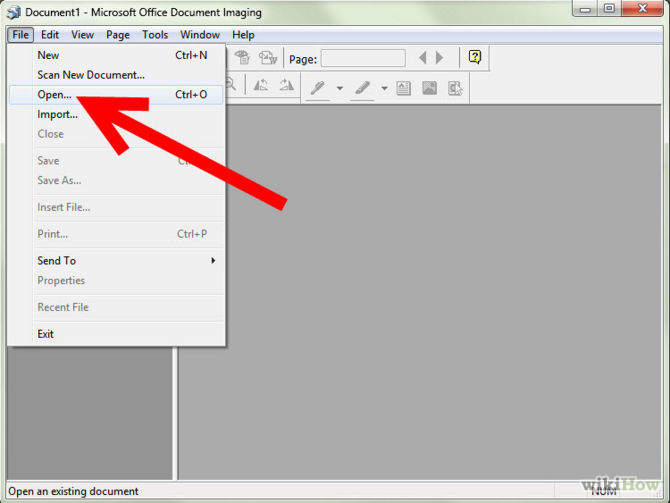Click the Recognize Text Using OCR icon
670x503 pixels.
242,57
